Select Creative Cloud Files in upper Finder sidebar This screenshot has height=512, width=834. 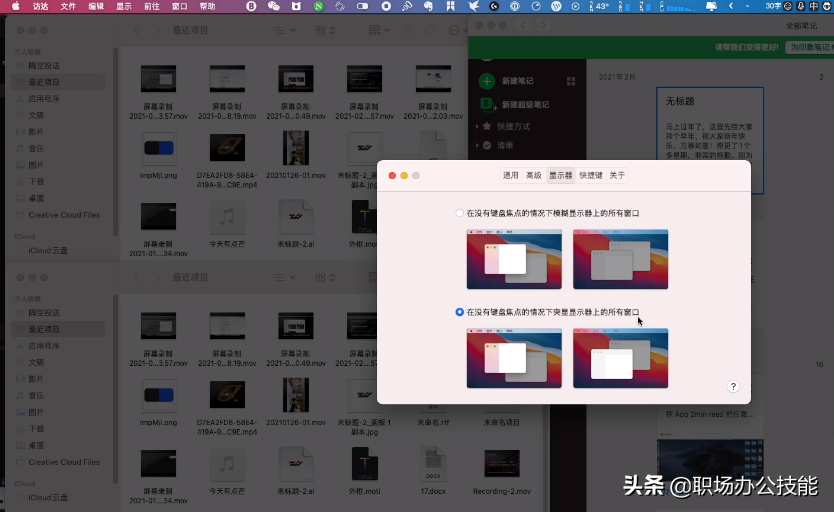[57, 215]
